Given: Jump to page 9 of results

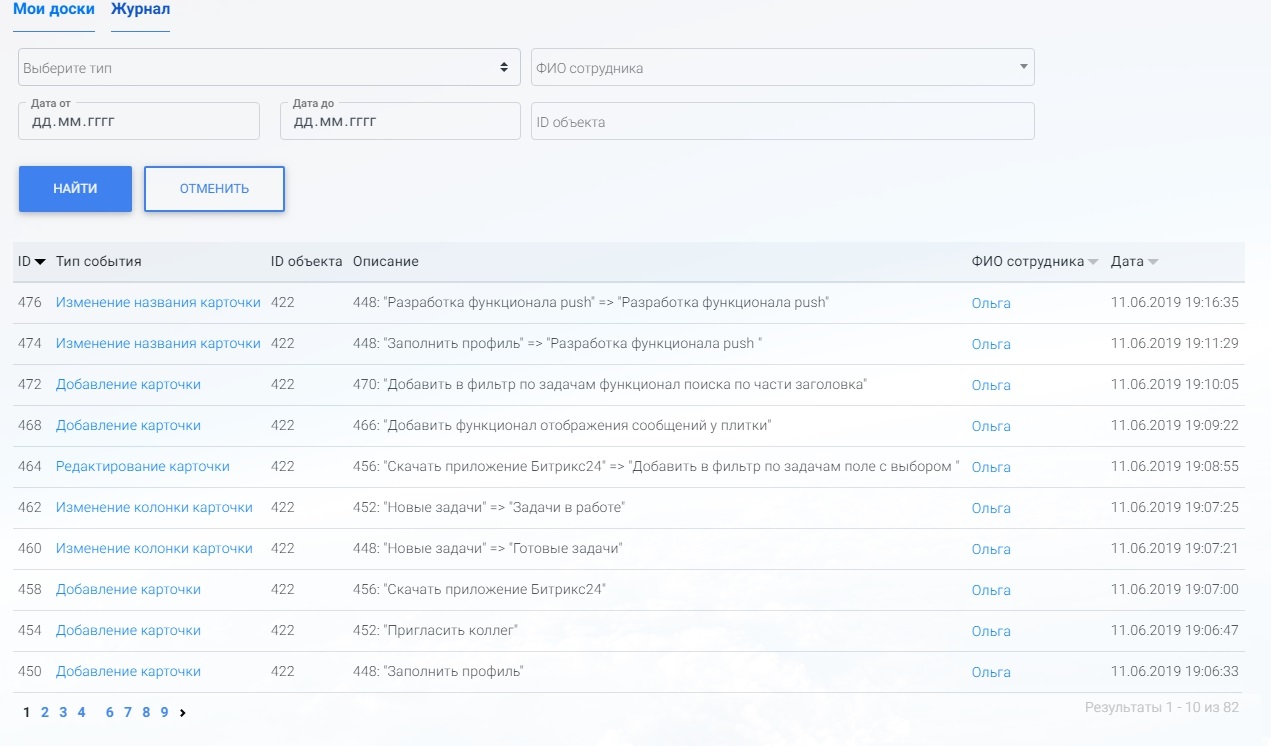Looking at the screenshot, I should [164, 713].
